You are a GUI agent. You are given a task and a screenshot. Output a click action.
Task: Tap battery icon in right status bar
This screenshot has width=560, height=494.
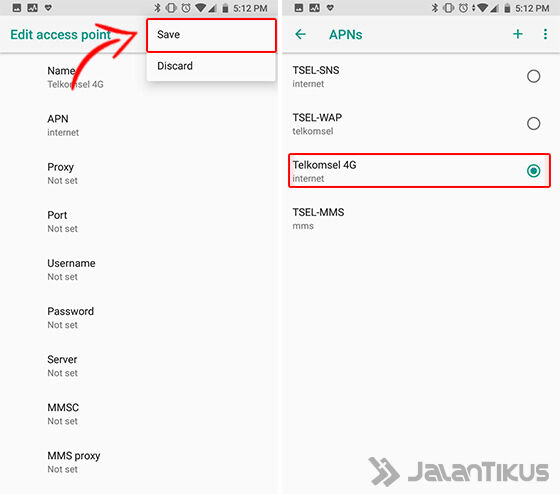click(x=507, y=8)
